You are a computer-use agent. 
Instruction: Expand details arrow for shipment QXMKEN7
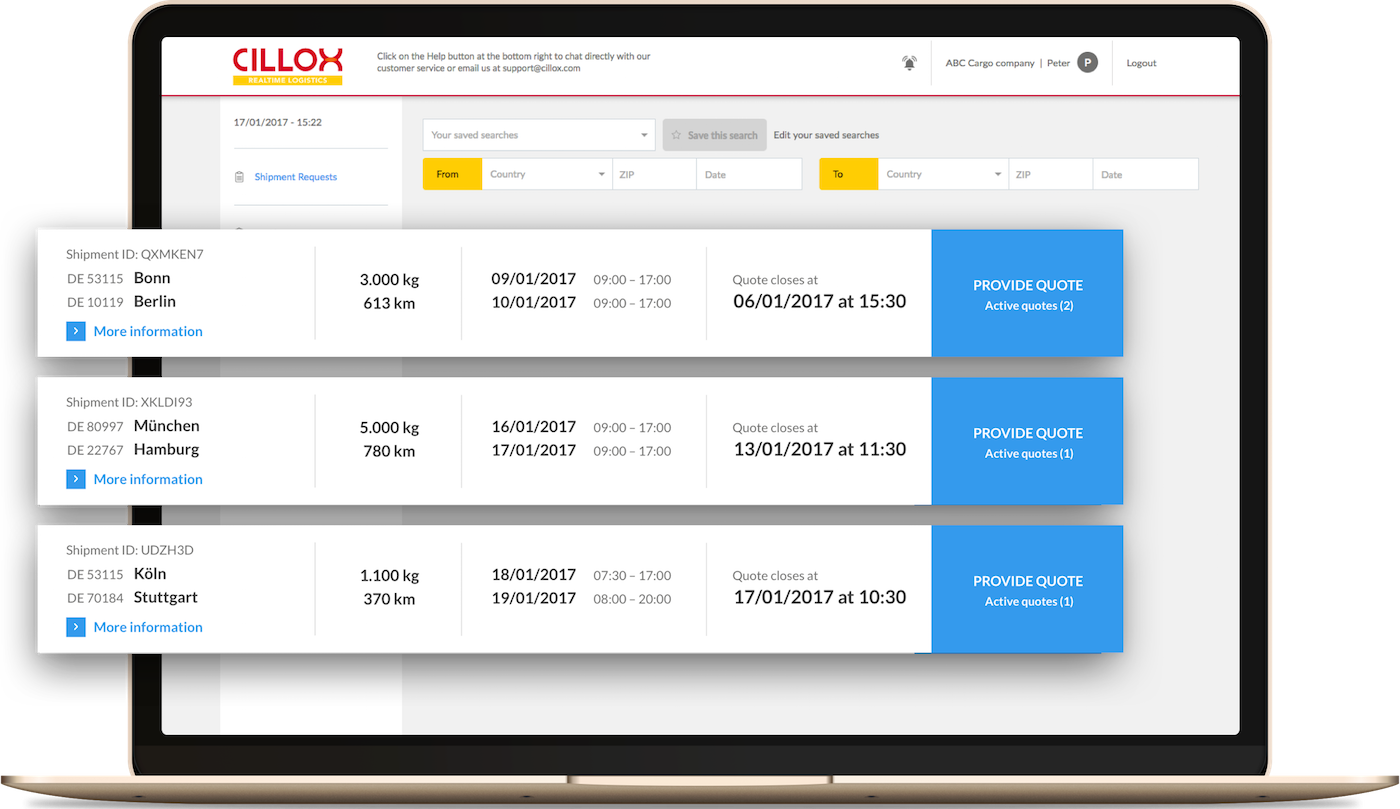coord(75,330)
